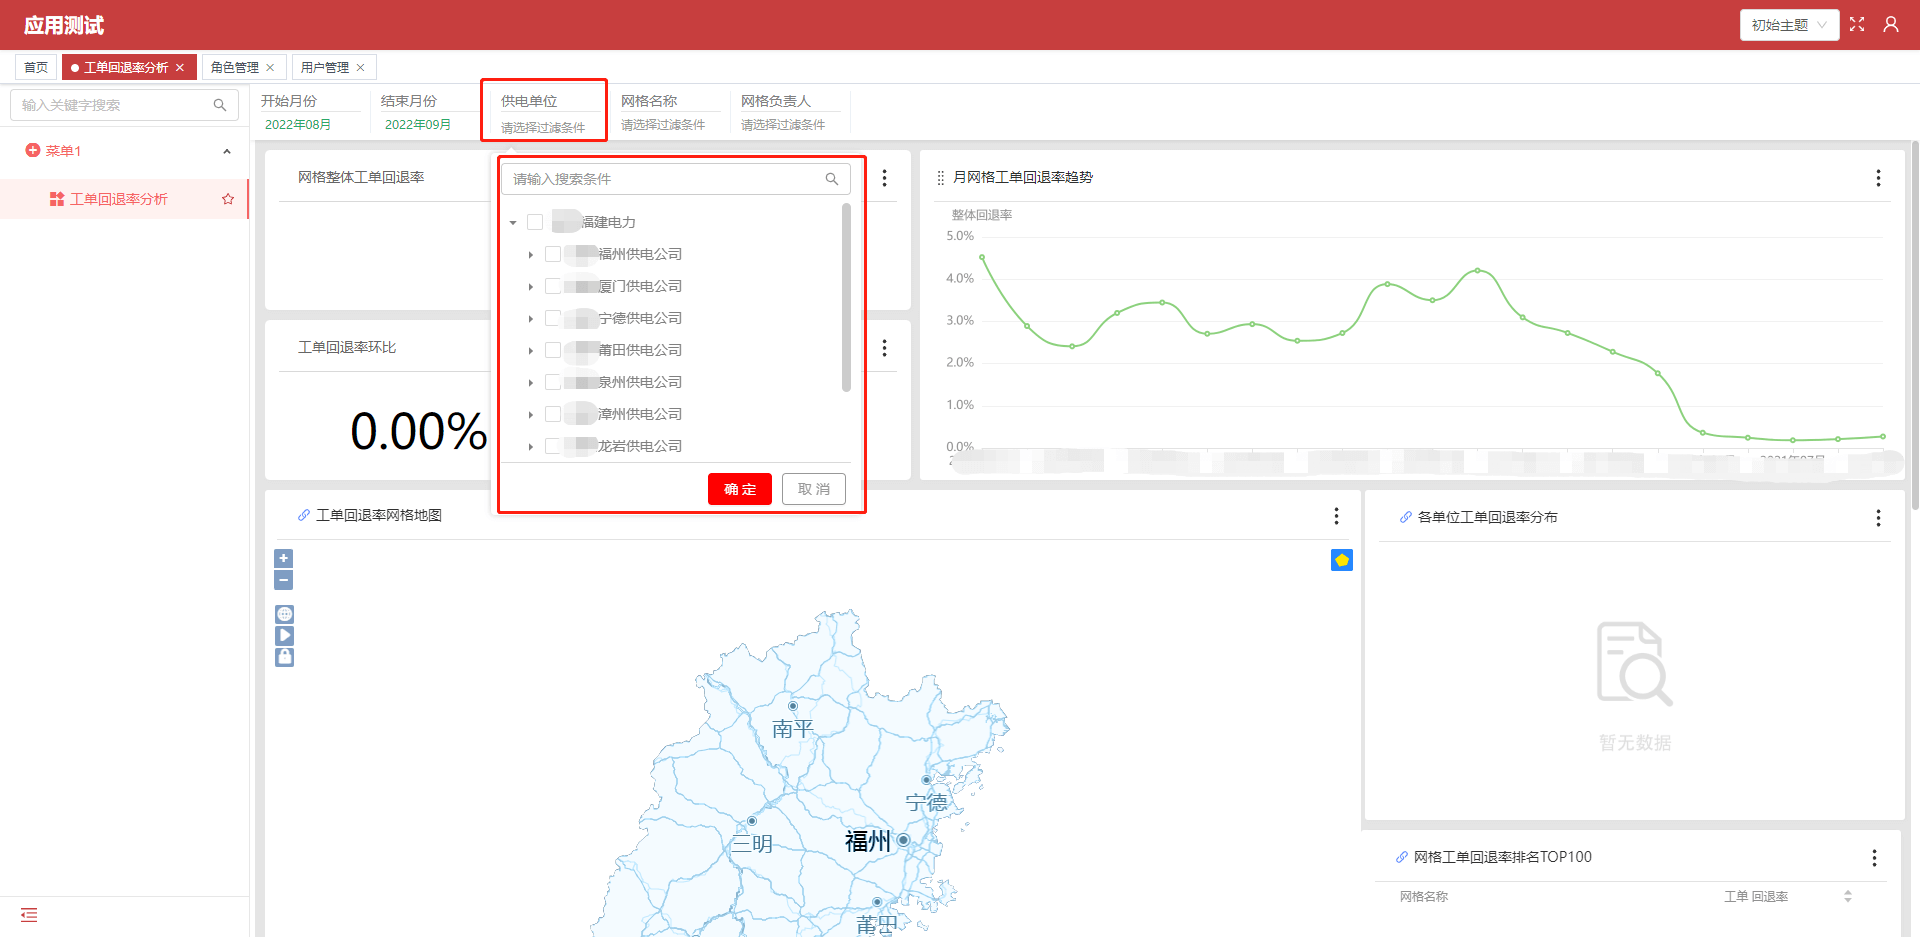Click the map lock icon

(x=284, y=657)
